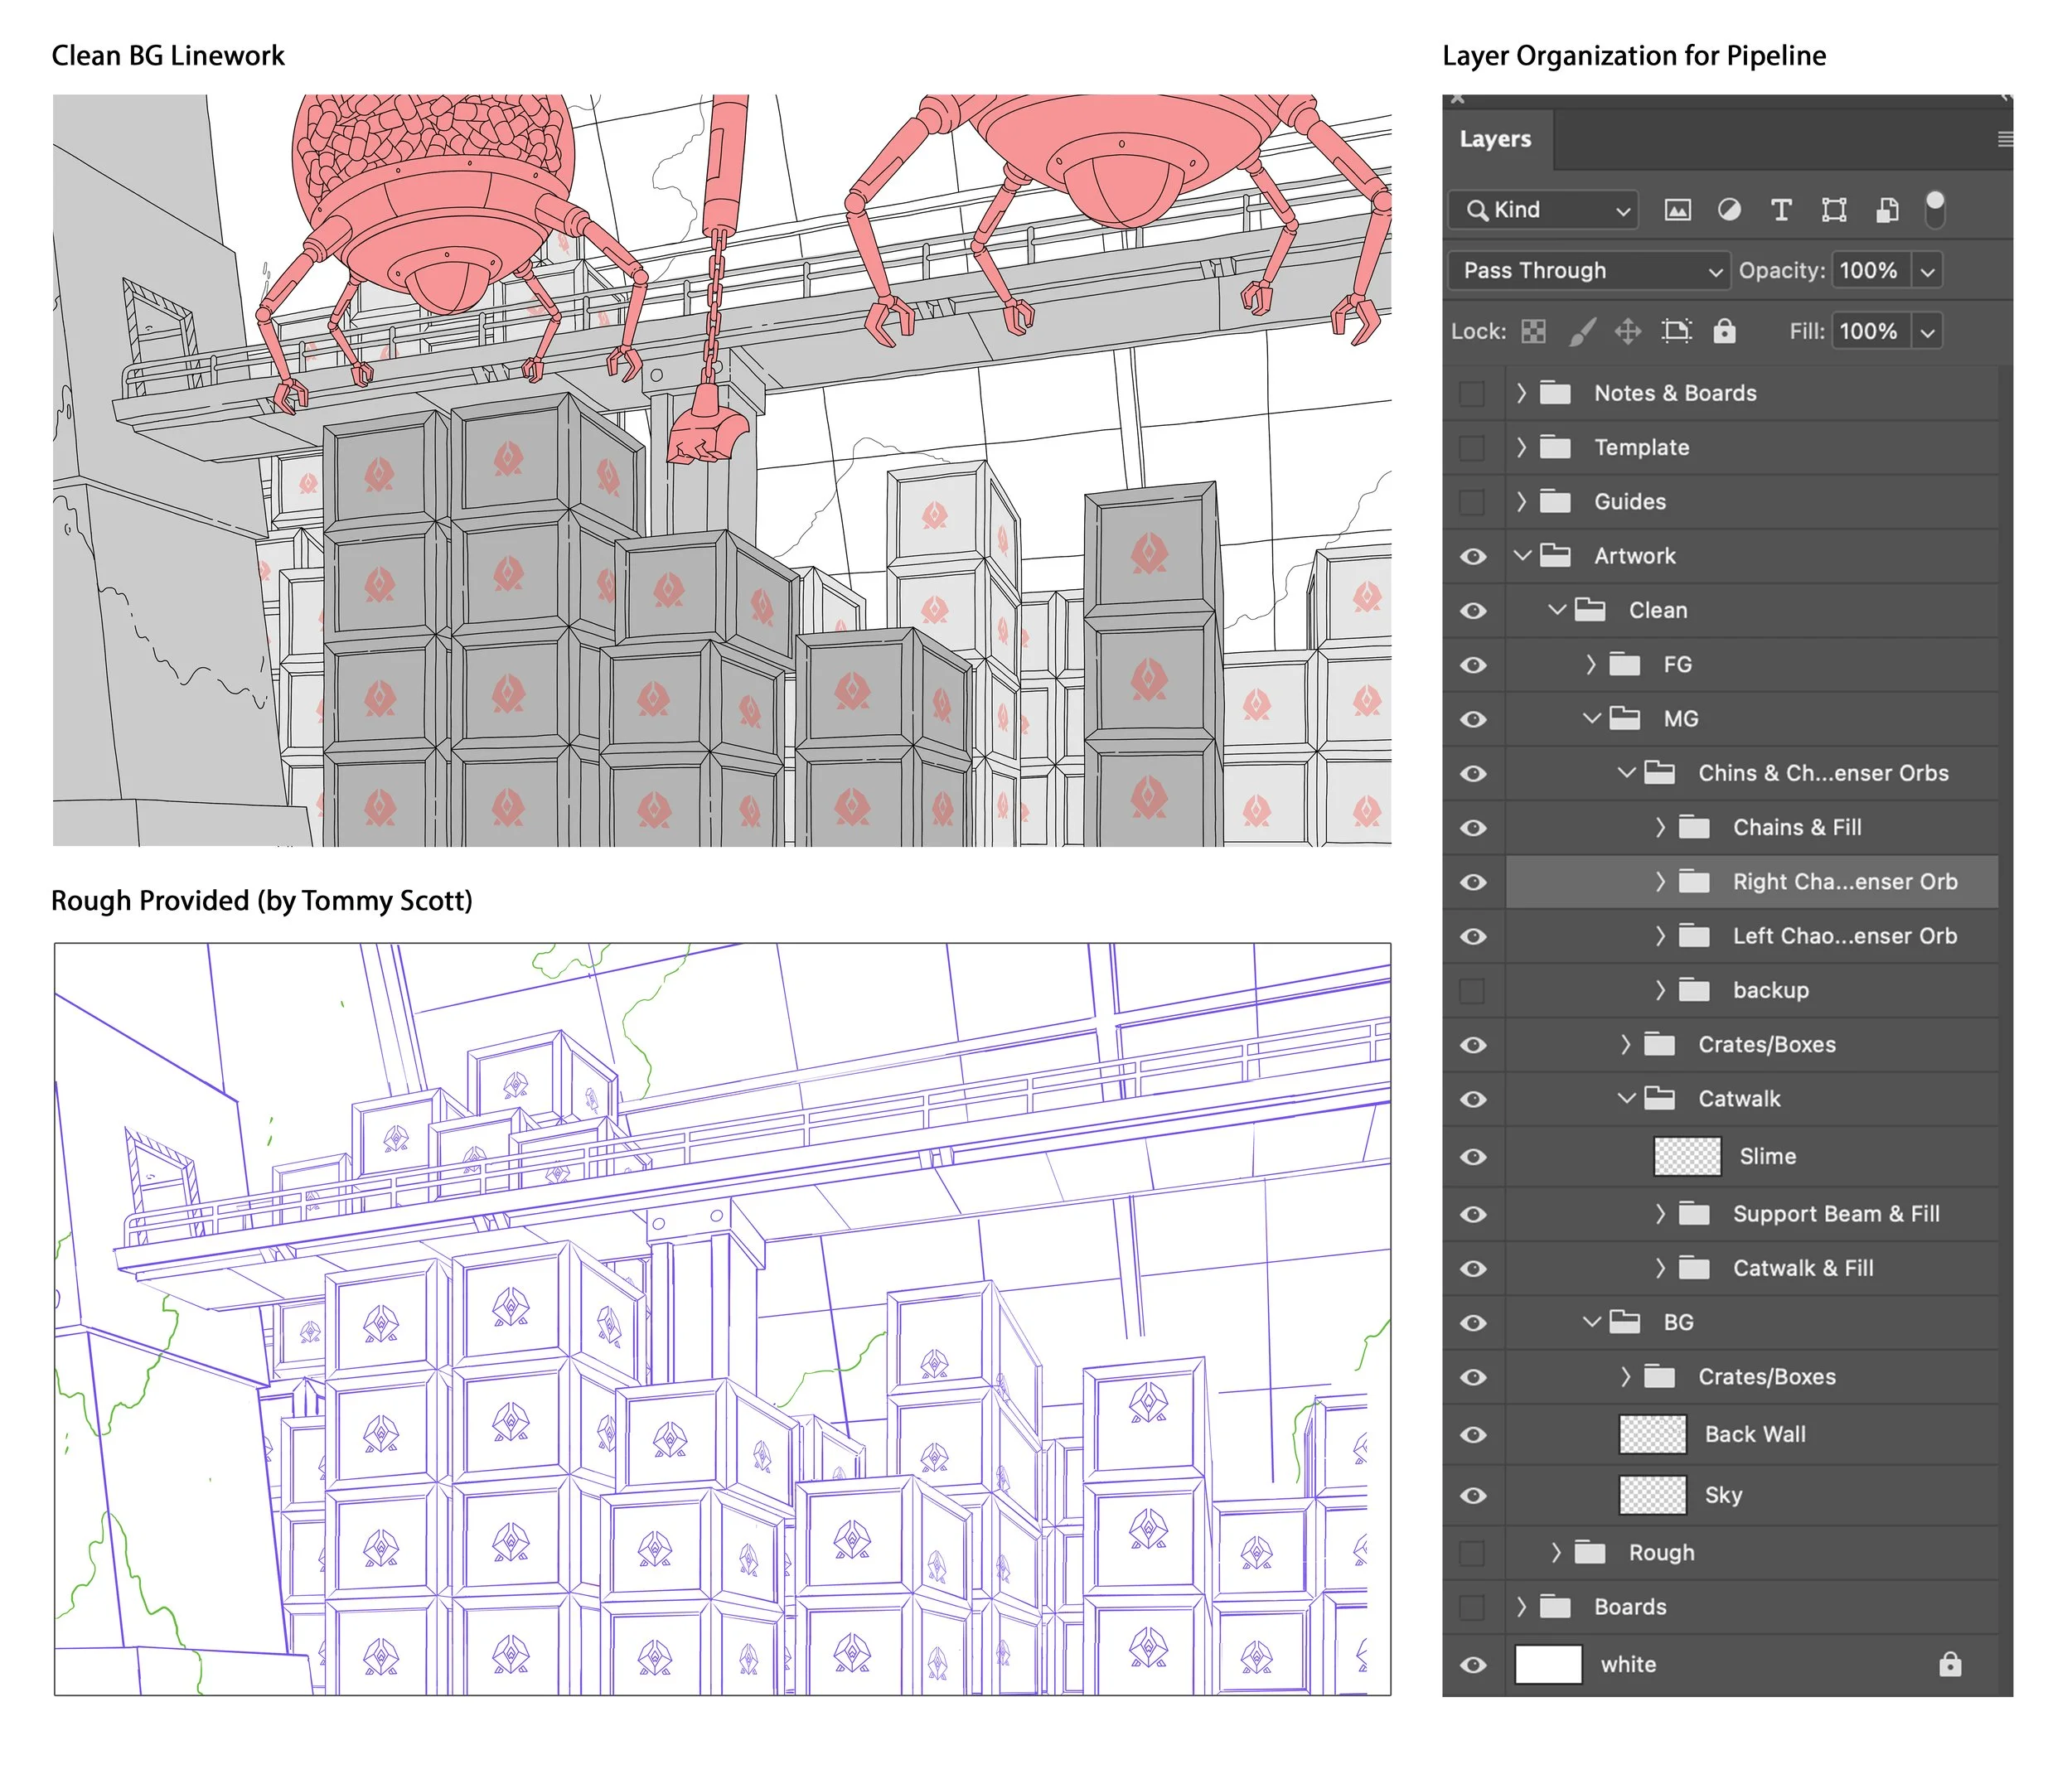Toggle the layer filtering on/off switch
The image size is (2072, 1784).
(x=1935, y=208)
